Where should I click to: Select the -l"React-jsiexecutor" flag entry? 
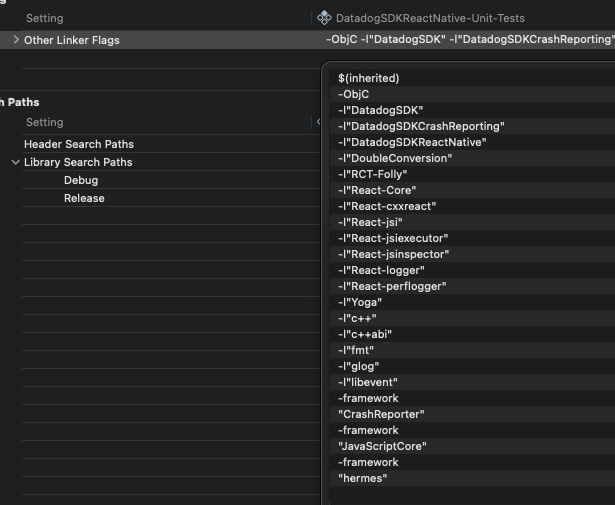[x=472, y=238]
